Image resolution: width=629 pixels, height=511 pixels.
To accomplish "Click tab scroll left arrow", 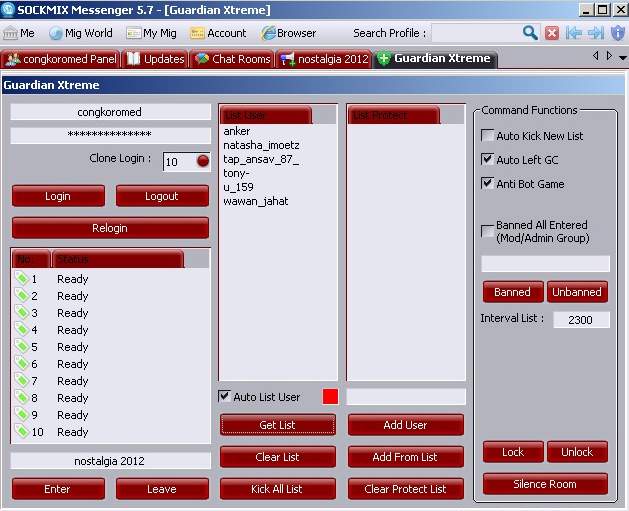I will 596,56.
